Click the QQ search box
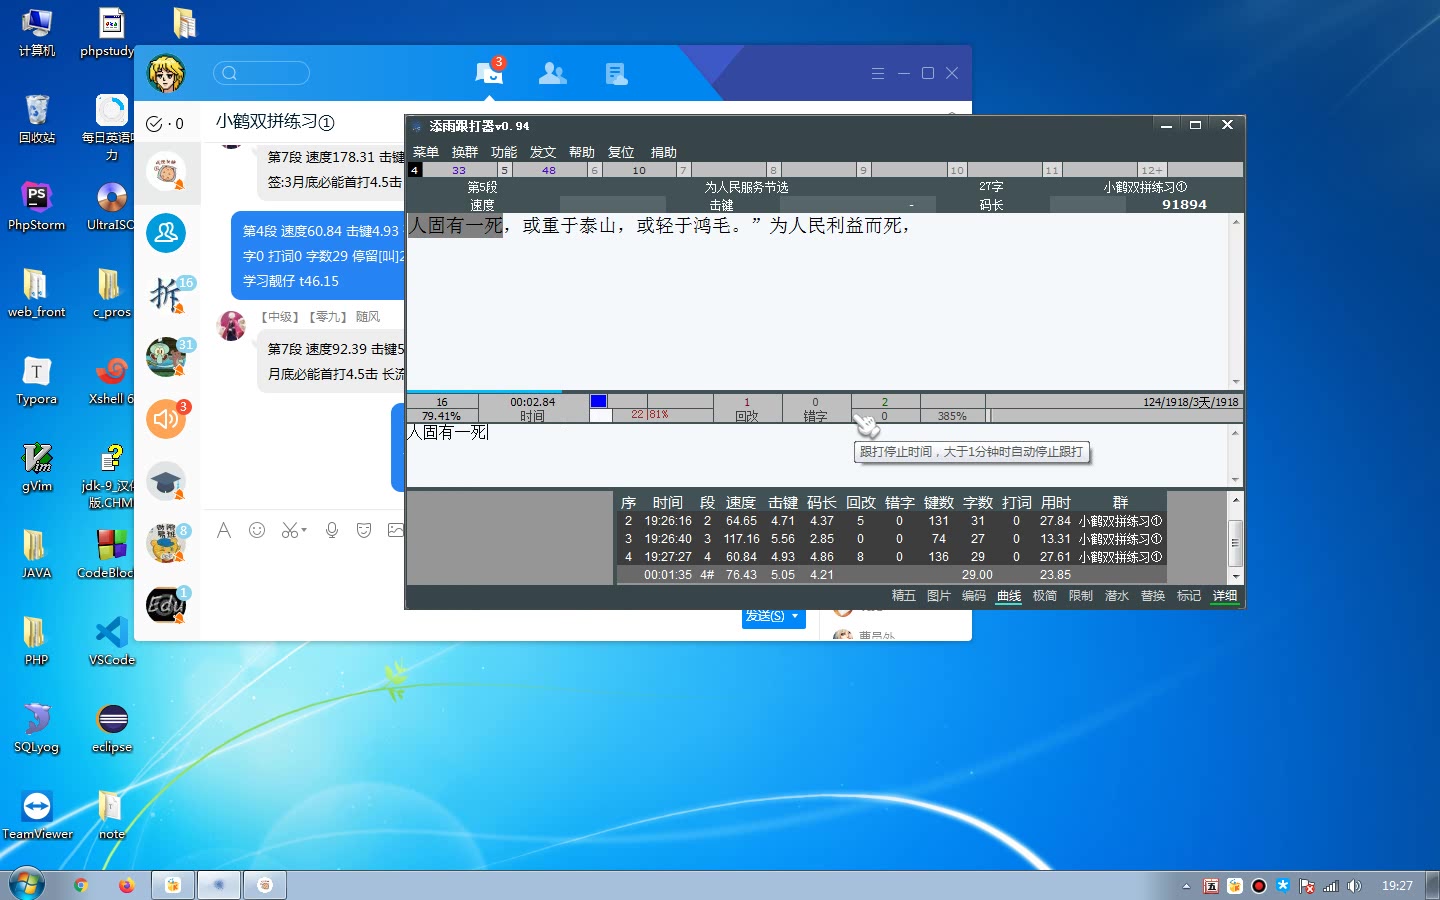The width and height of the screenshot is (1440, 900). click(x=261, y=73)
